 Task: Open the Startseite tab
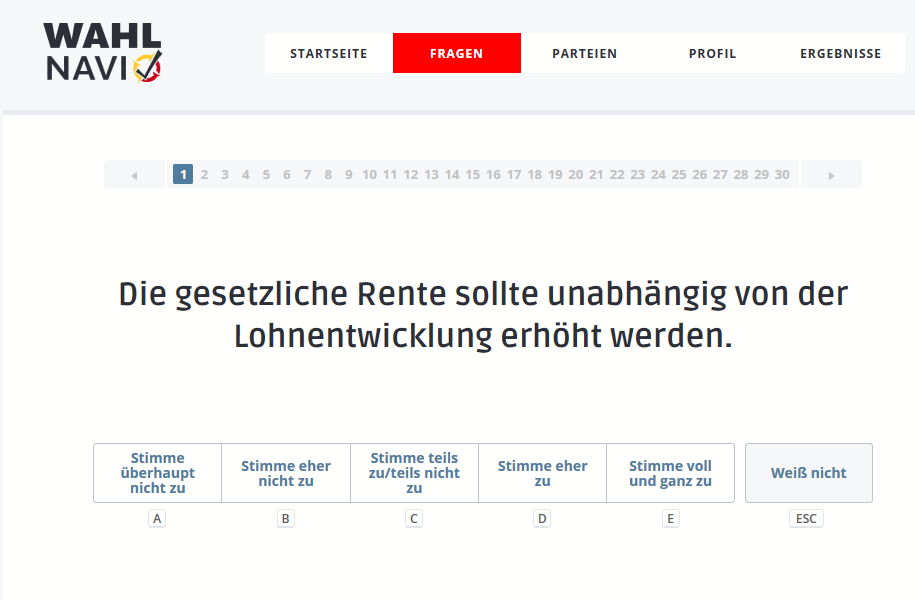[x=329, y=54]
